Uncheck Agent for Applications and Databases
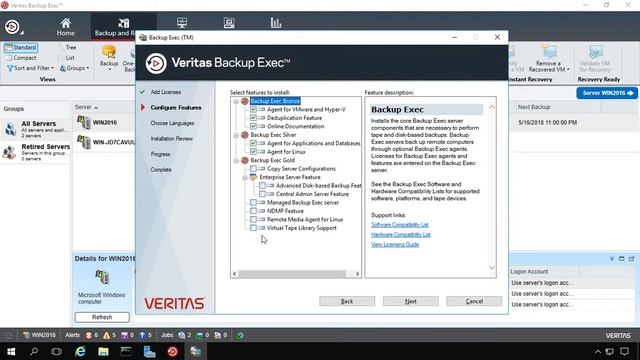The height and width of the screenshot is (360, 640). (253, 143)
